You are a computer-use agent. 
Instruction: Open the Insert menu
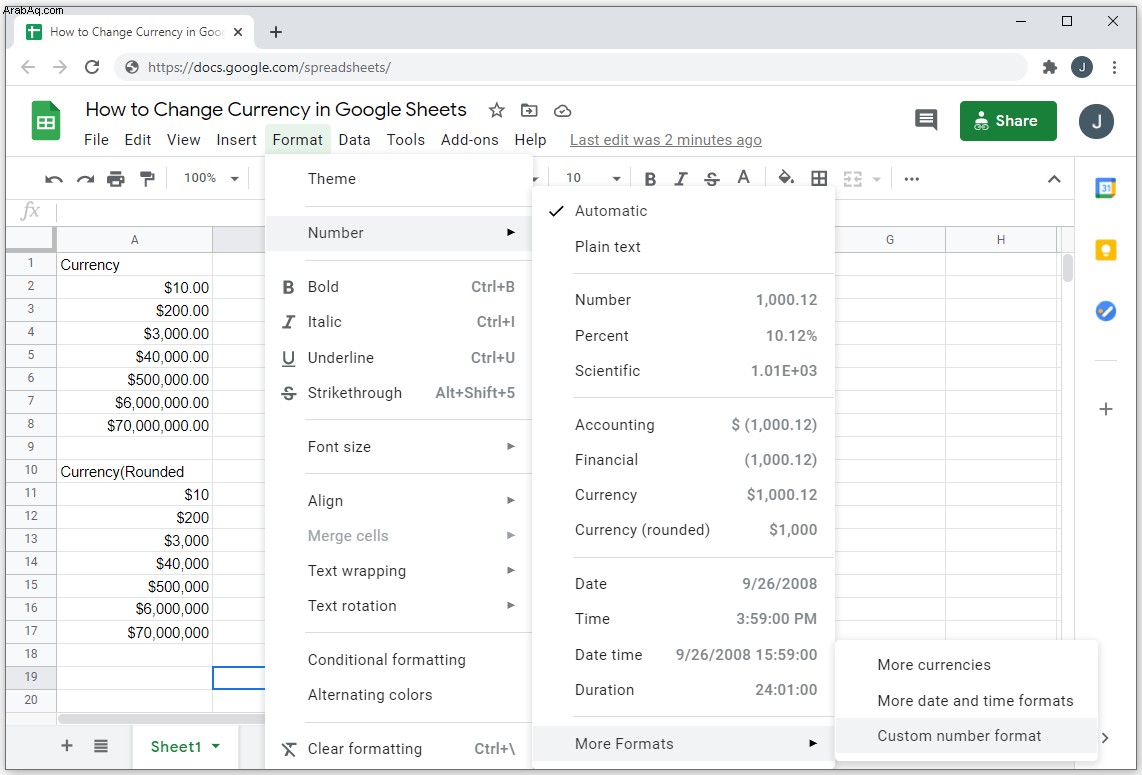coord(236,140)
